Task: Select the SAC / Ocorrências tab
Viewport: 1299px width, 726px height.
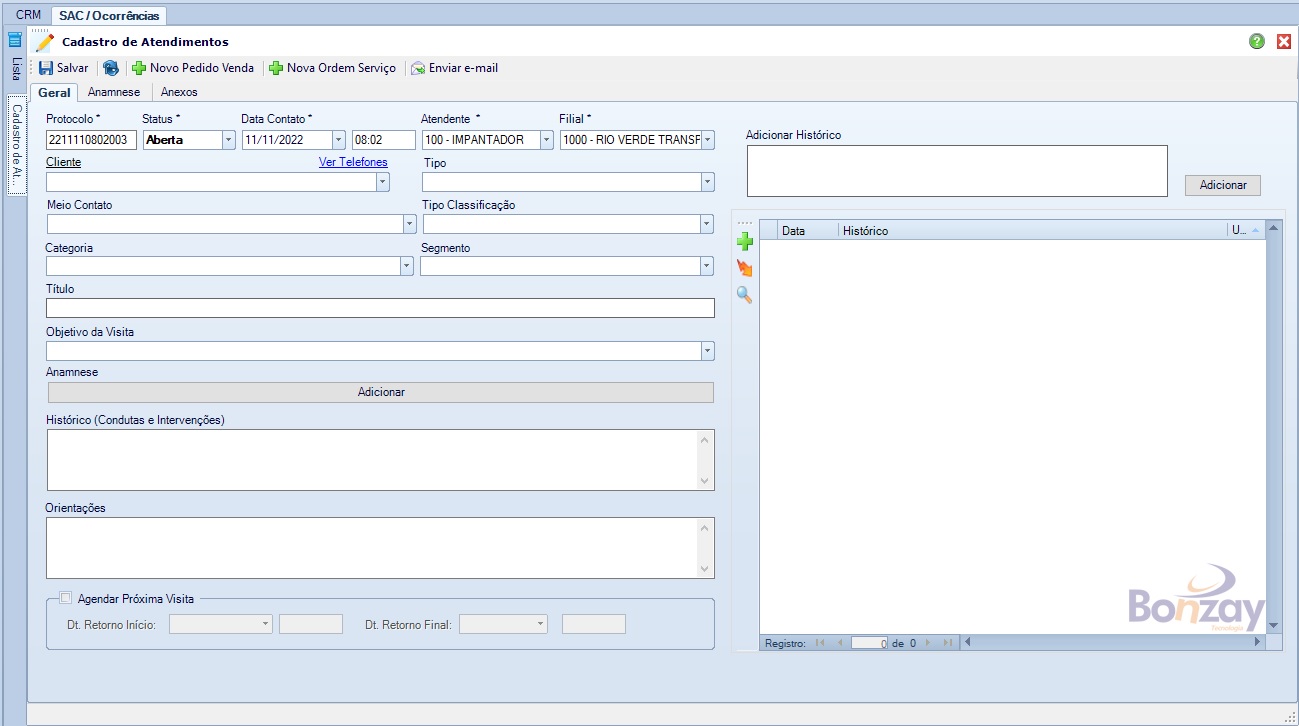Action: tap(109, 16)
